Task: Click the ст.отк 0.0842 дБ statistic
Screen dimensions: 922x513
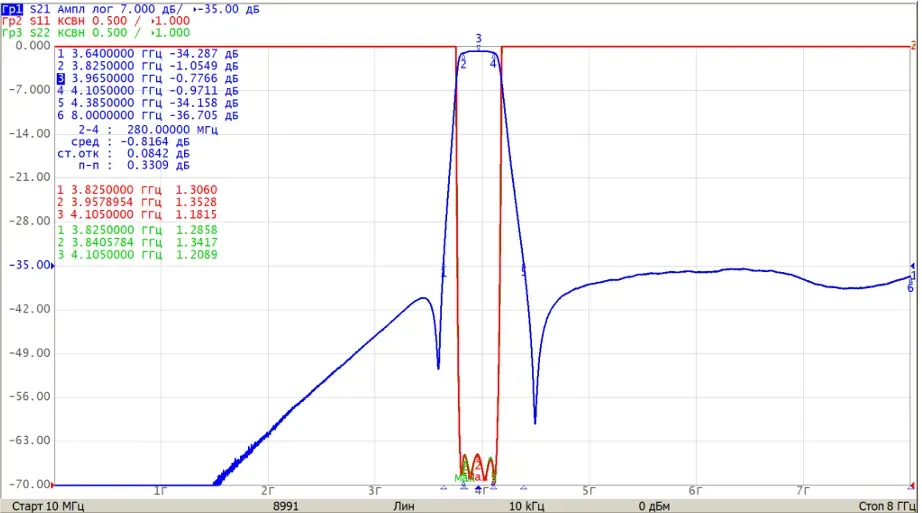Action: [123, 154]
